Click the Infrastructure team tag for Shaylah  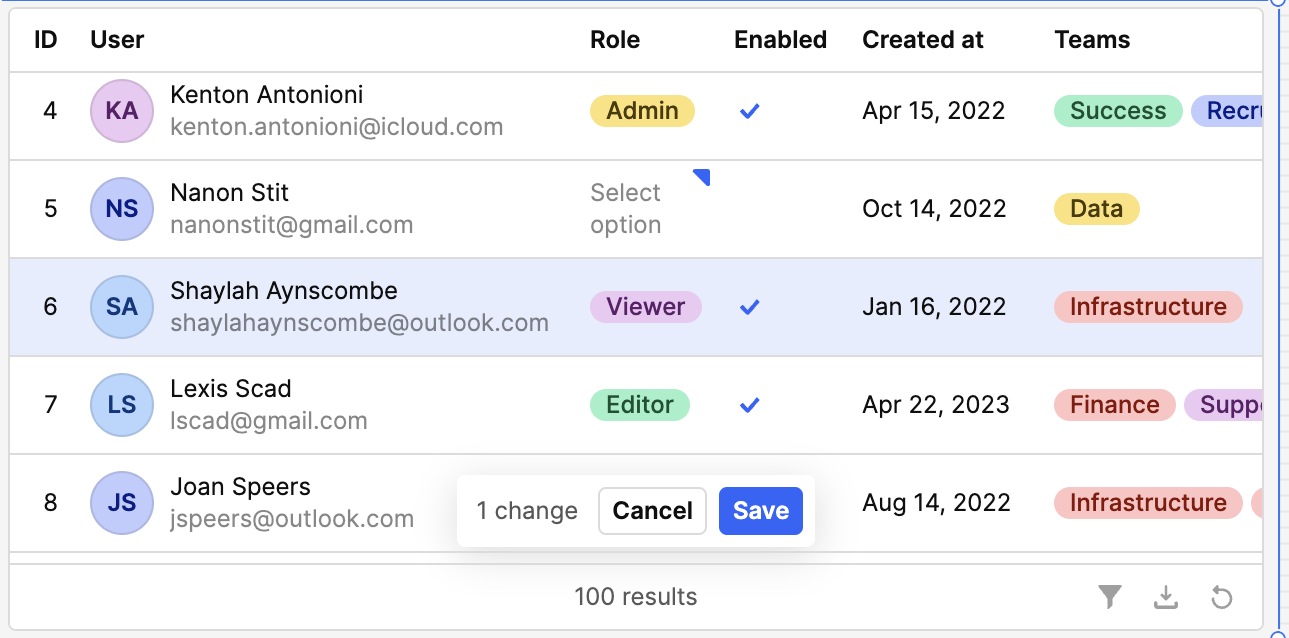pos(1148,307)
